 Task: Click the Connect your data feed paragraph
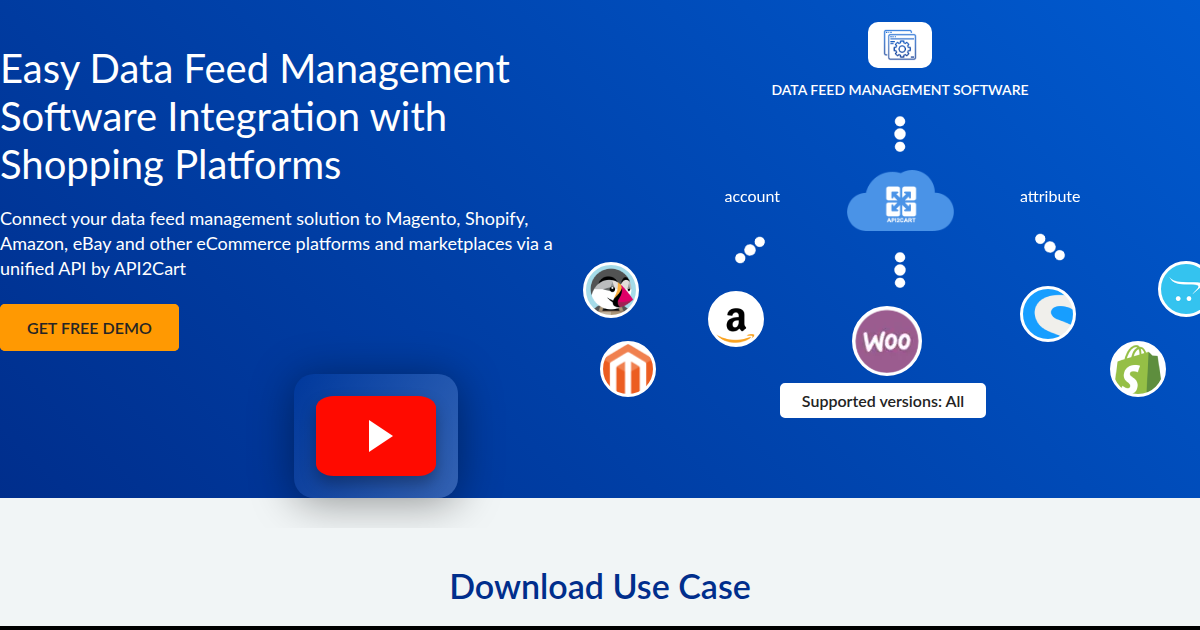(276, 243)
